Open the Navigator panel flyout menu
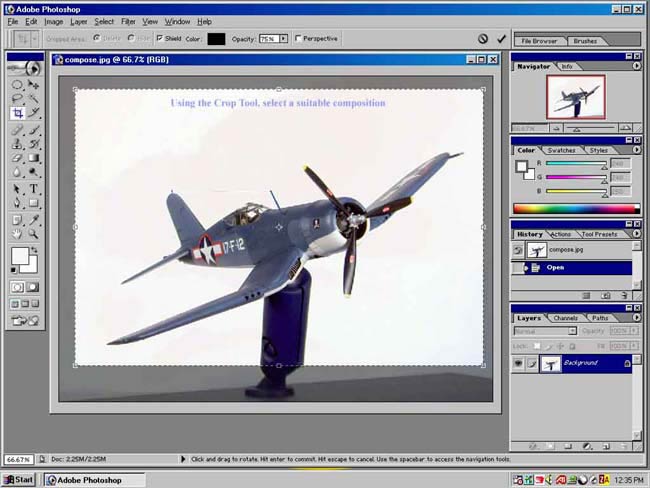The image size is (650, 488). point(636,66)
